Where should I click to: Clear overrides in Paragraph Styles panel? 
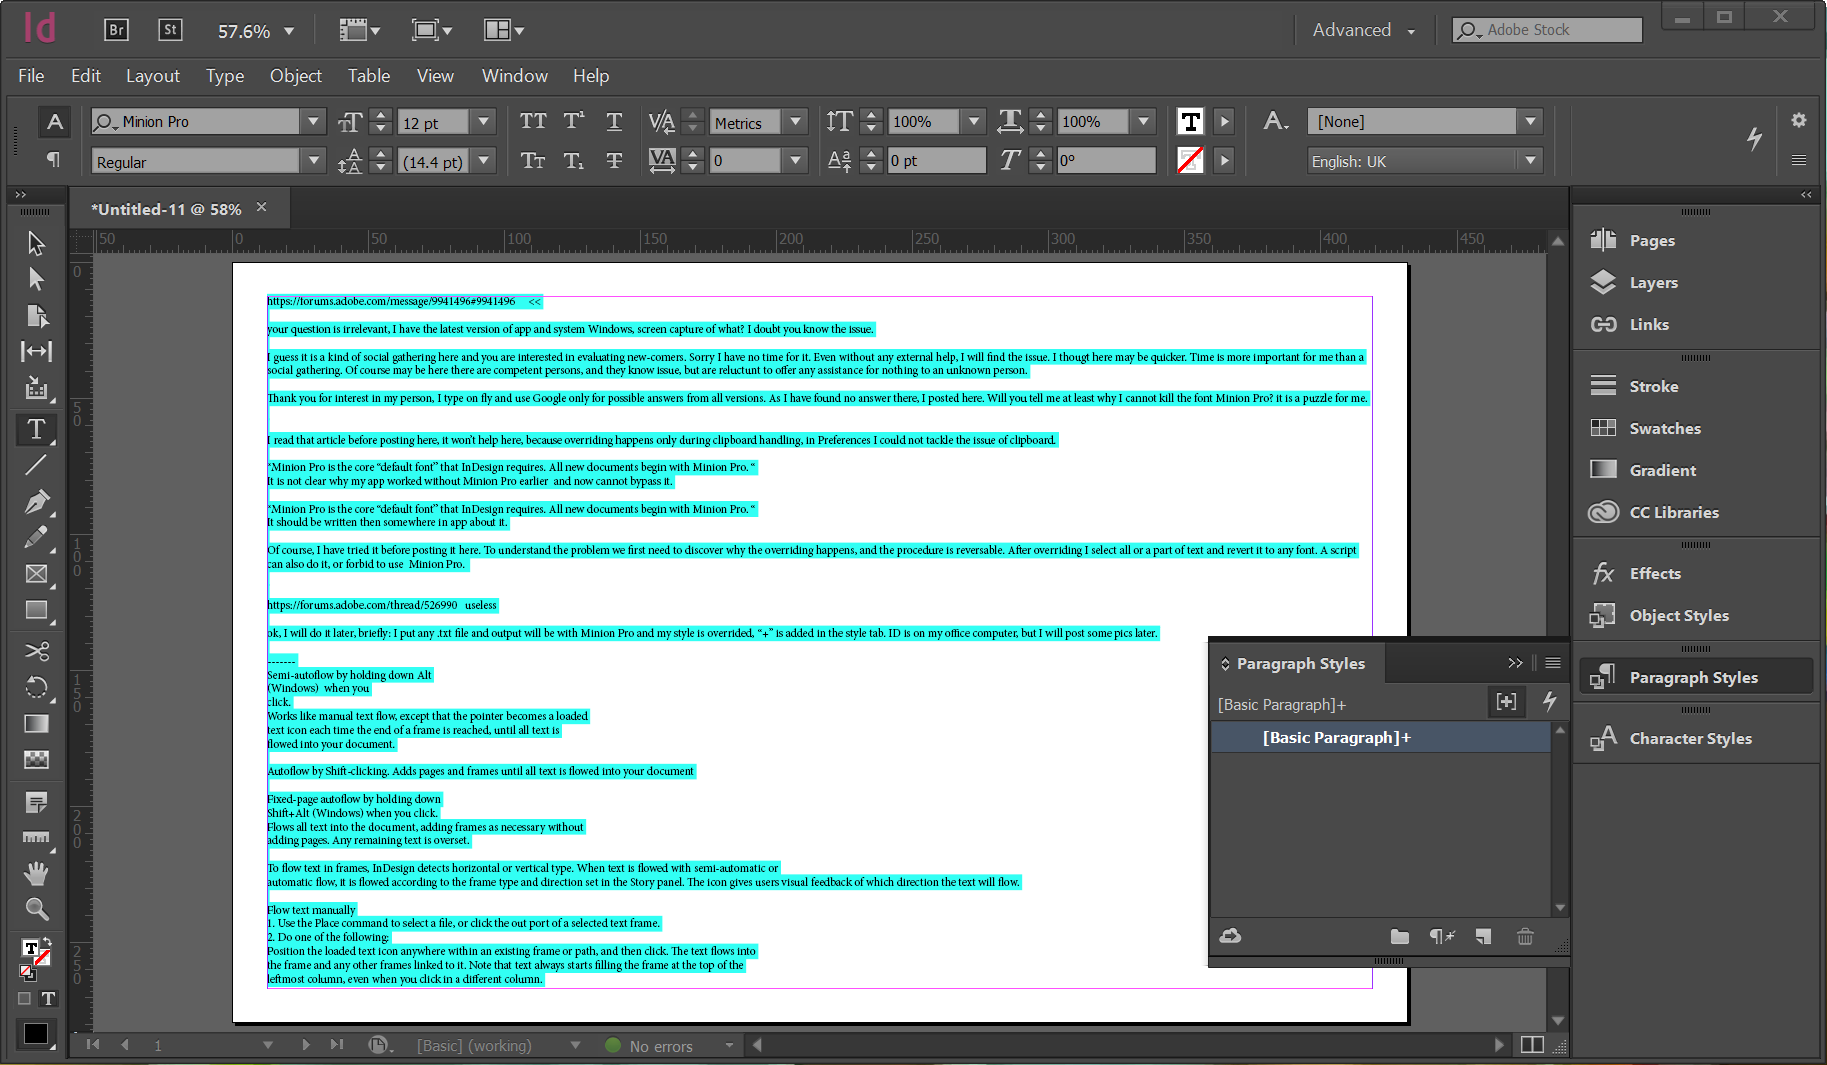coord(1442,936)
